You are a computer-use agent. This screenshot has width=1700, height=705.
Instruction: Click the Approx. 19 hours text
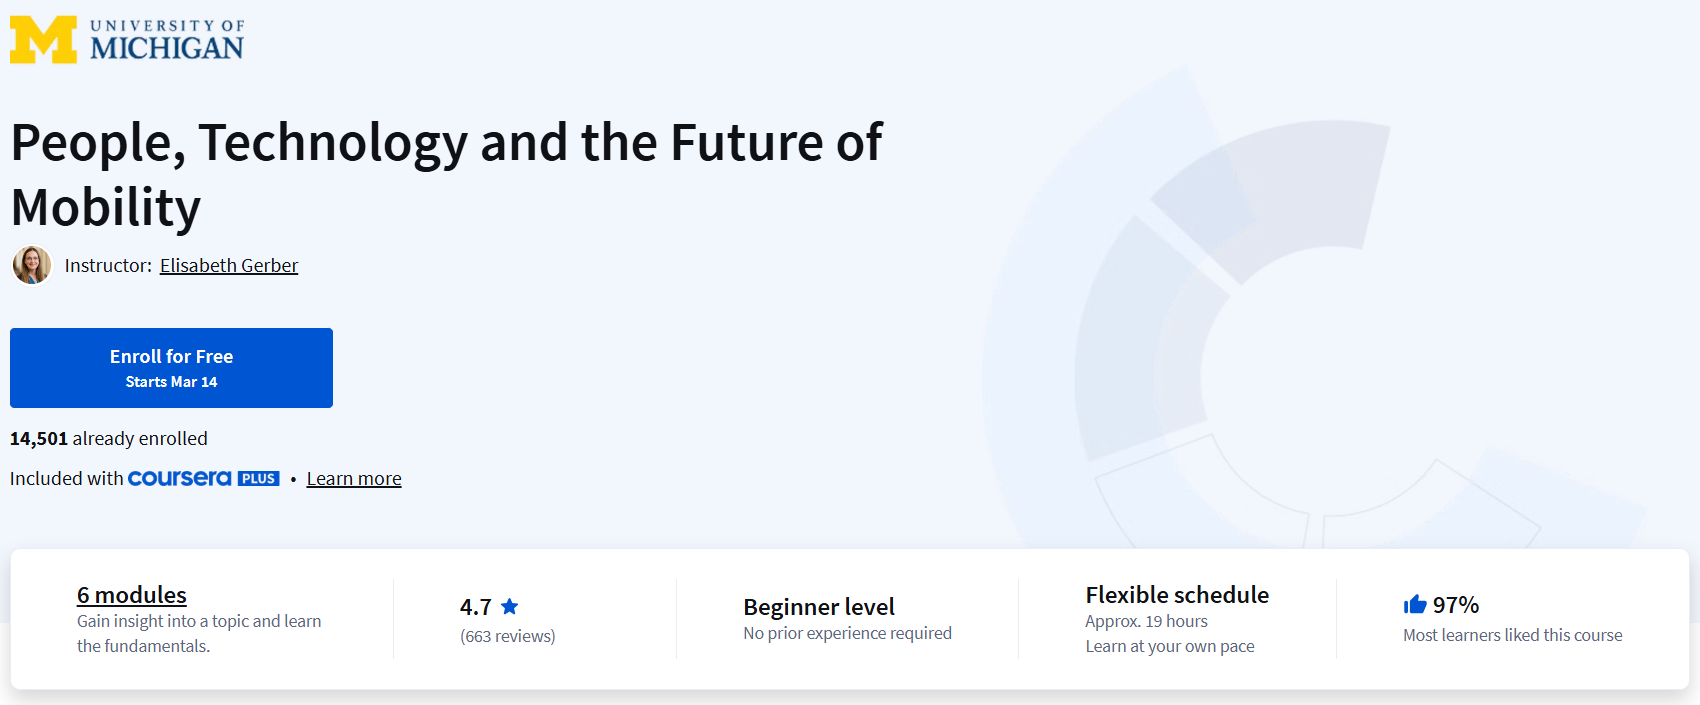[1146, 621]
